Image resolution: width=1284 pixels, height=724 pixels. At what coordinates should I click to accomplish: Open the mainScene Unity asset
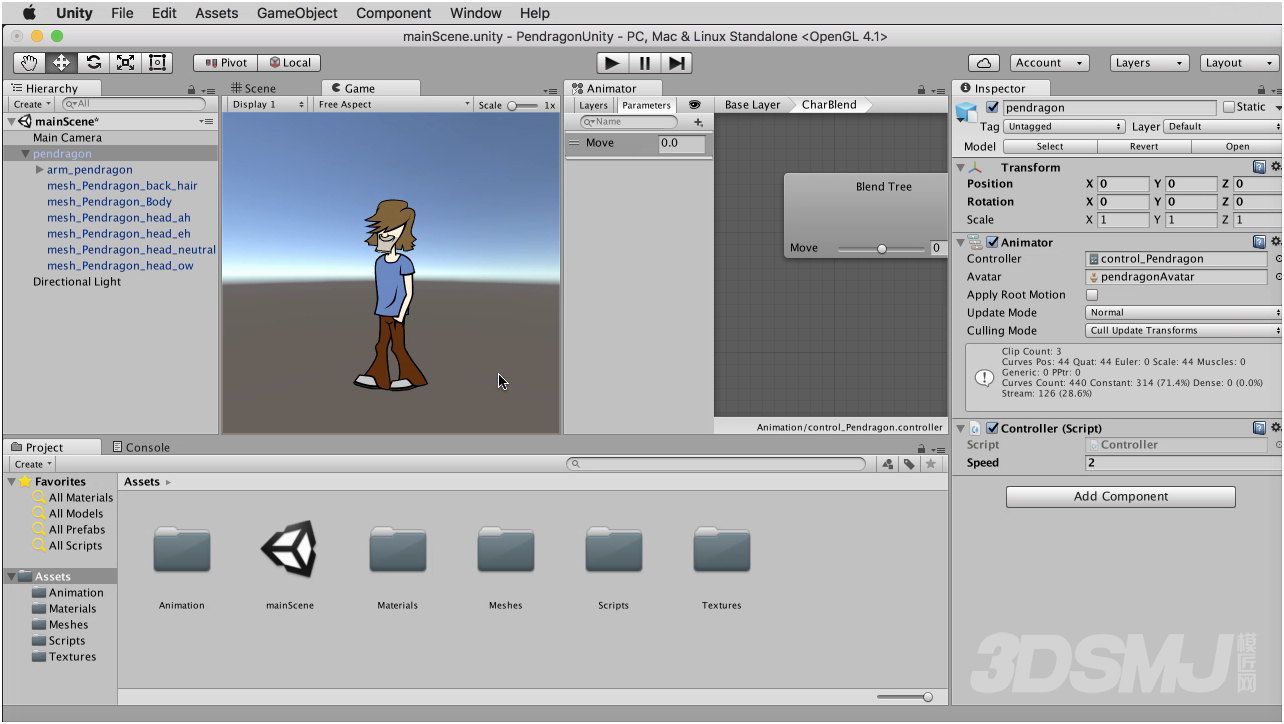[290, 551]
